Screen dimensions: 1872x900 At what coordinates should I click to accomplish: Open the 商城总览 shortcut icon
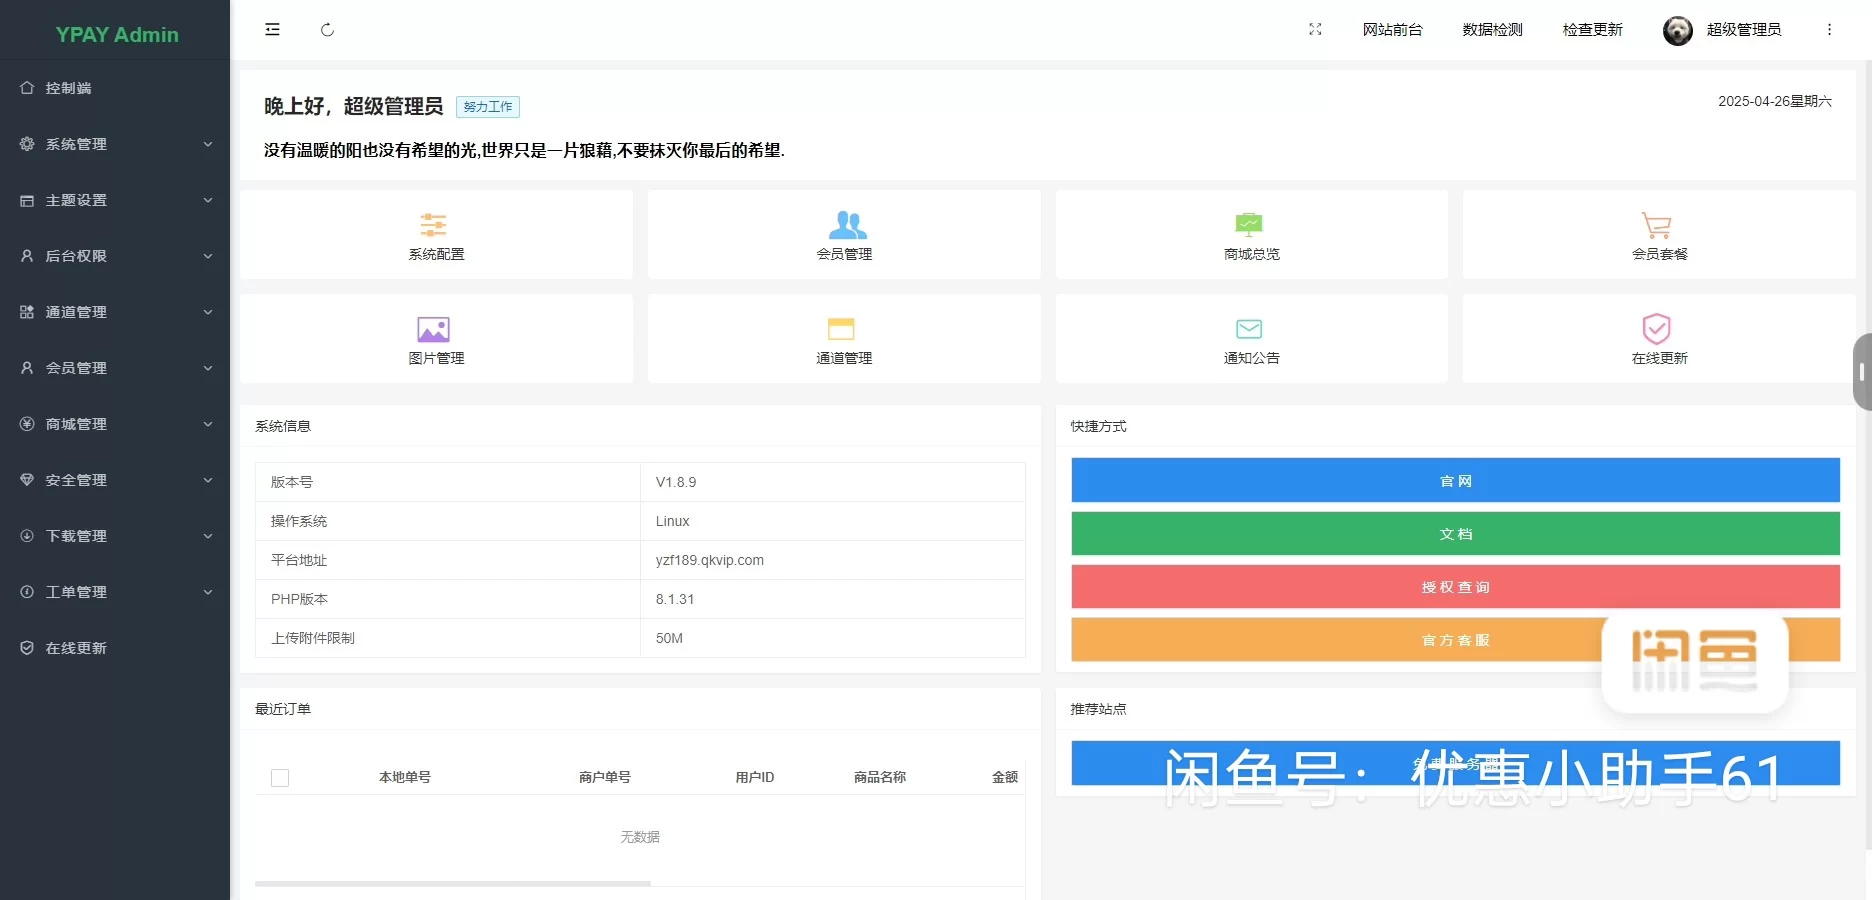(1250, 235)
